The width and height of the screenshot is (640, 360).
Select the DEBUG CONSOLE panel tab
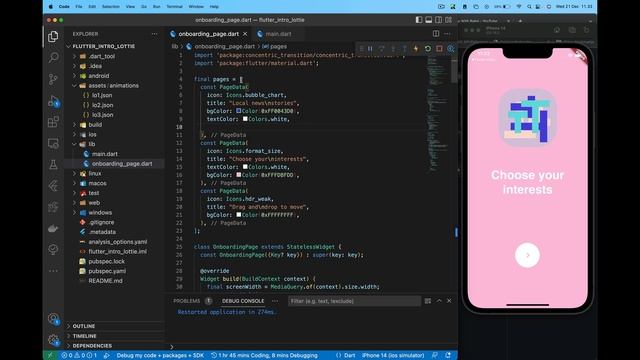point(243,301)
